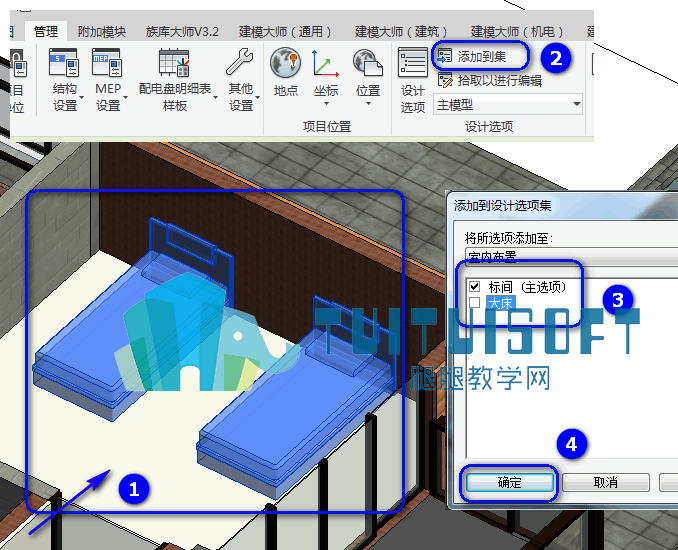Open the Main Model dropdown (主模型)

coord(508,104)
